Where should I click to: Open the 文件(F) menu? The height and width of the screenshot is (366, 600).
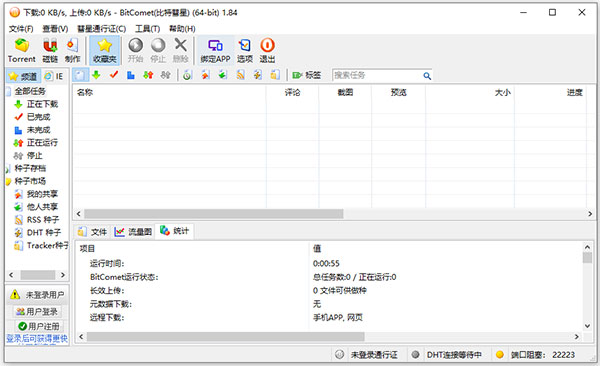[x=21, y=29]
